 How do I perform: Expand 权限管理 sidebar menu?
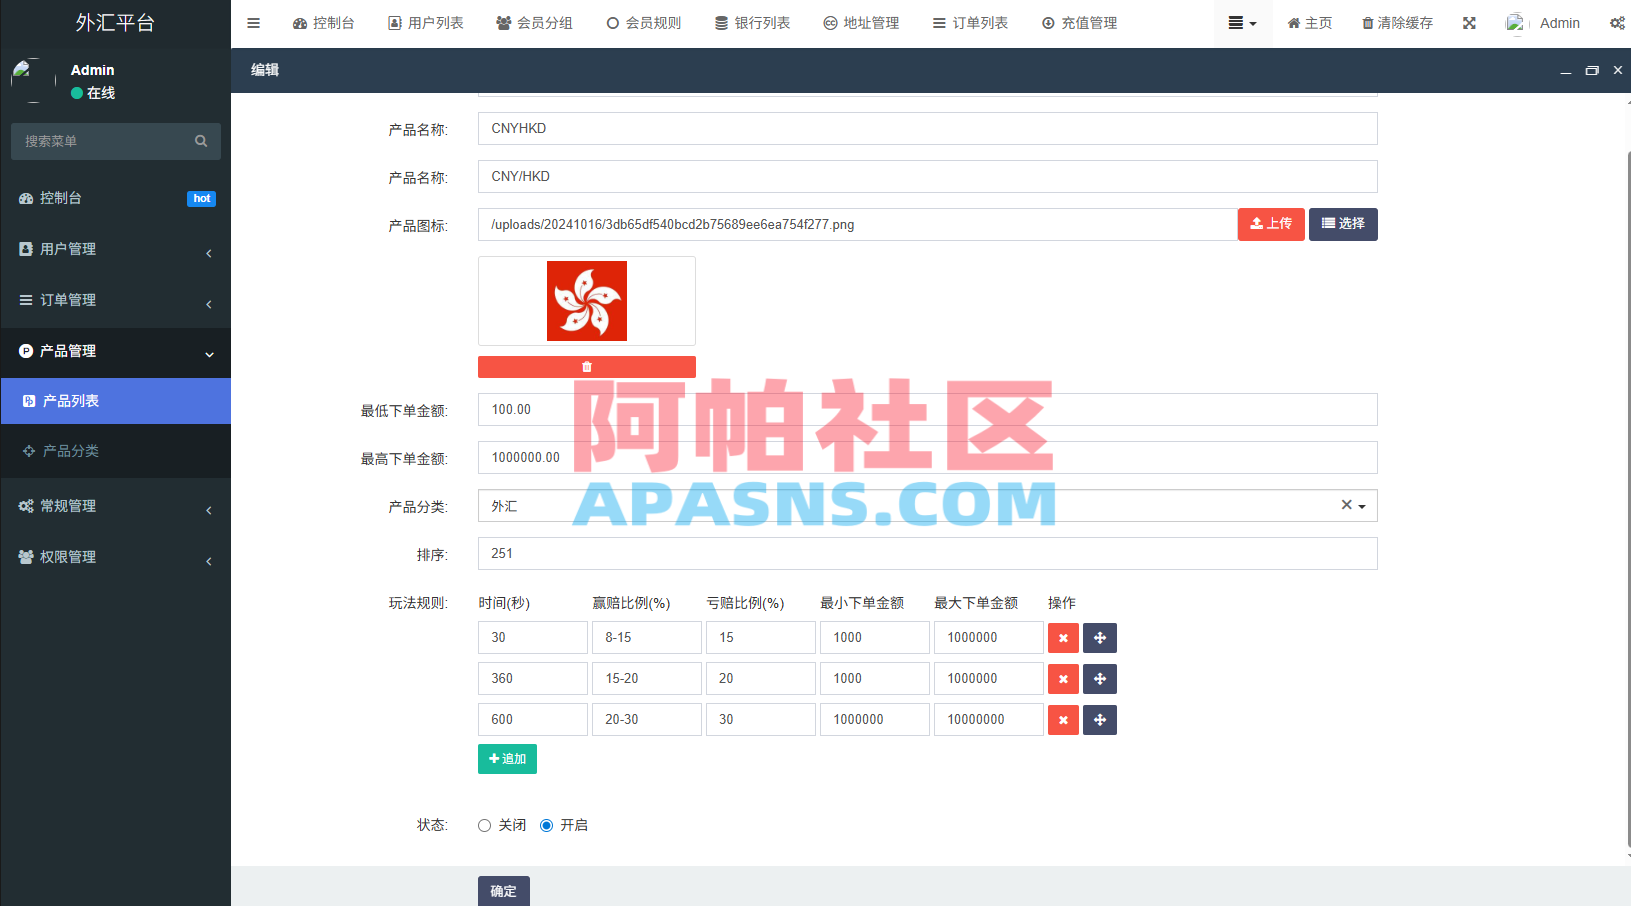pos(116,557)
